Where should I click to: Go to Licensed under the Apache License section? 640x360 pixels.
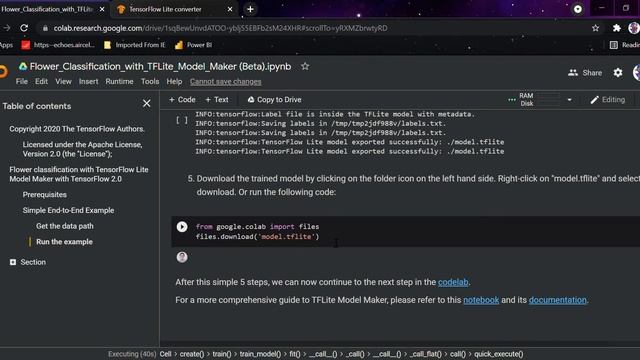pyautogui.click(x=82, y=149)
